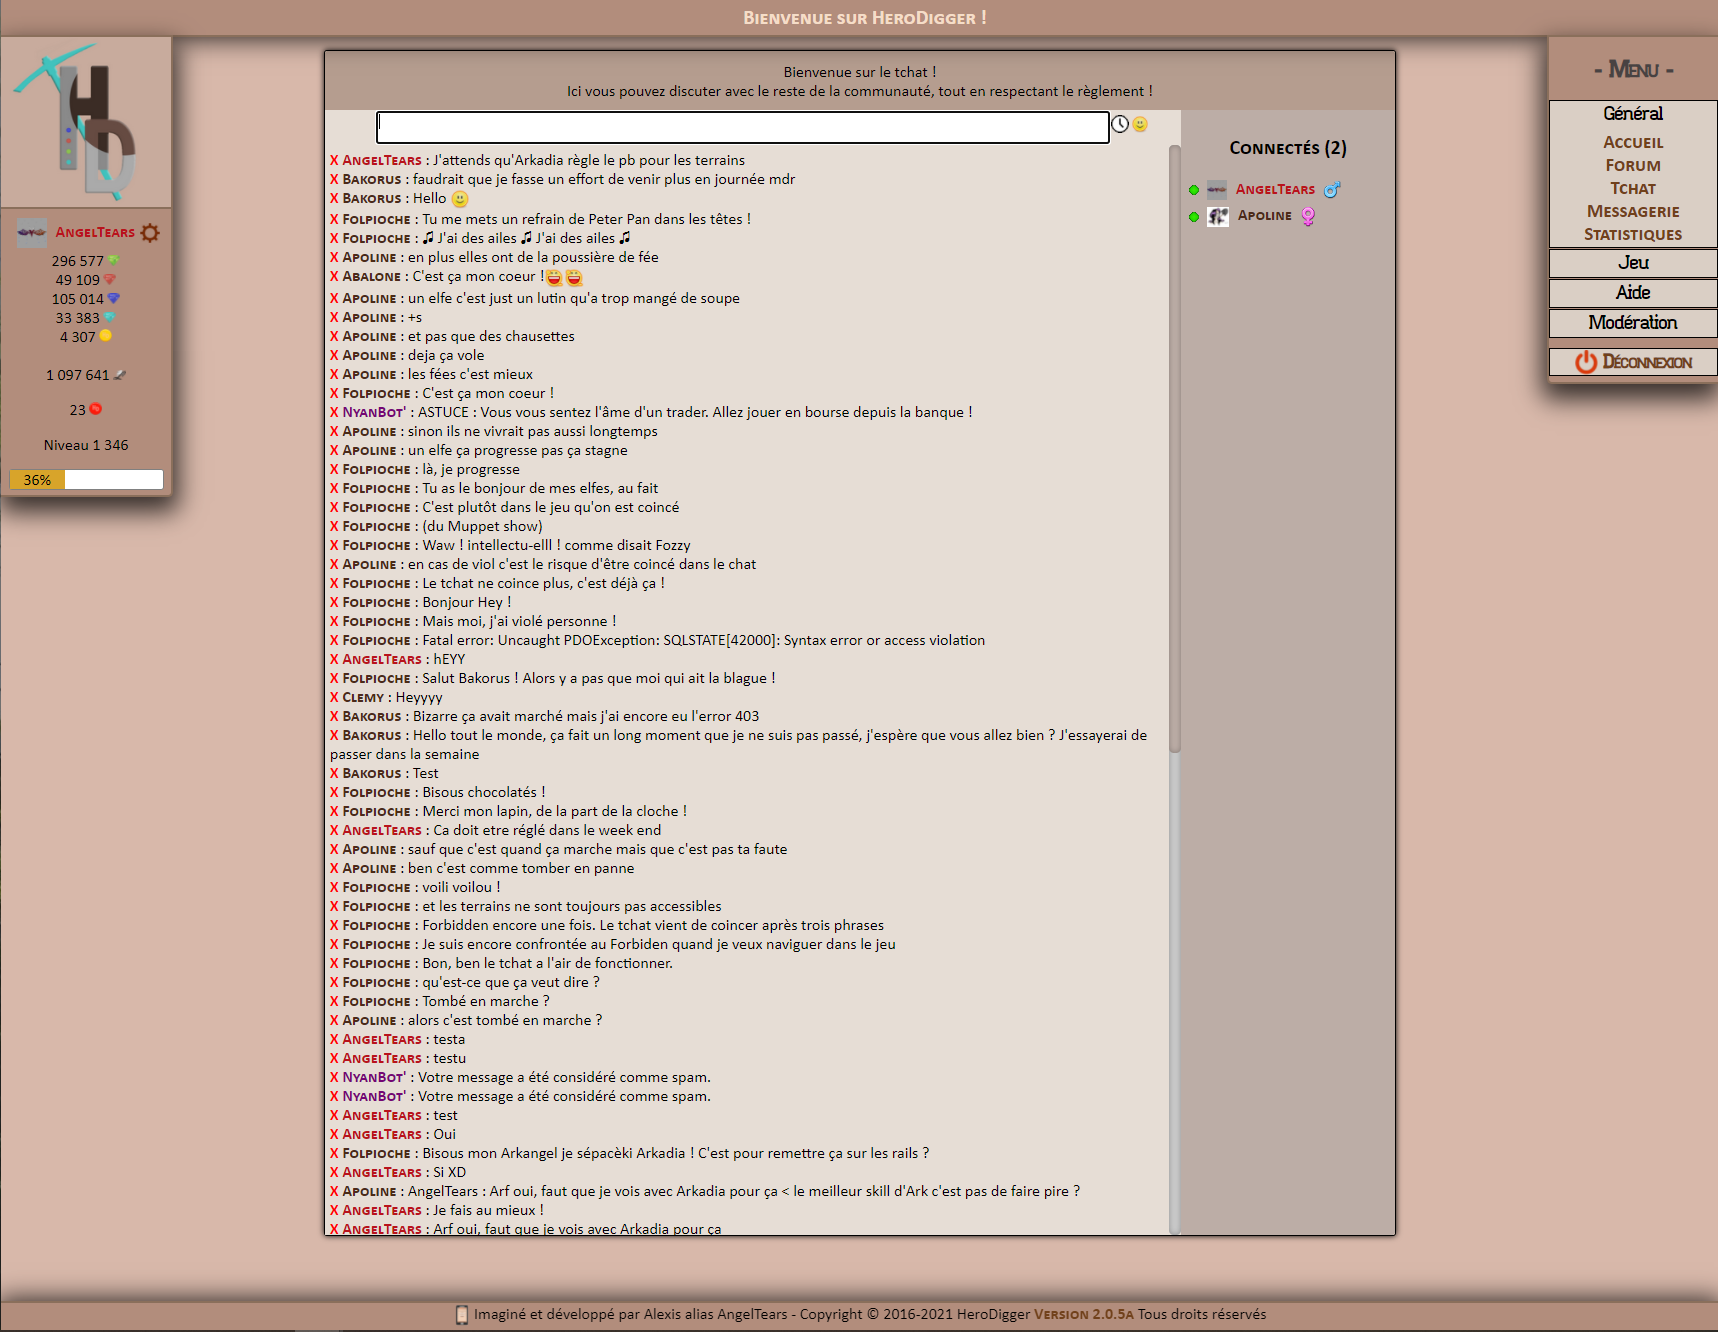Screen dimensions: 1718x1332
Task: Click the power icon on Déconnexion
Action: pyautogui.click(x=1585, y=362)
